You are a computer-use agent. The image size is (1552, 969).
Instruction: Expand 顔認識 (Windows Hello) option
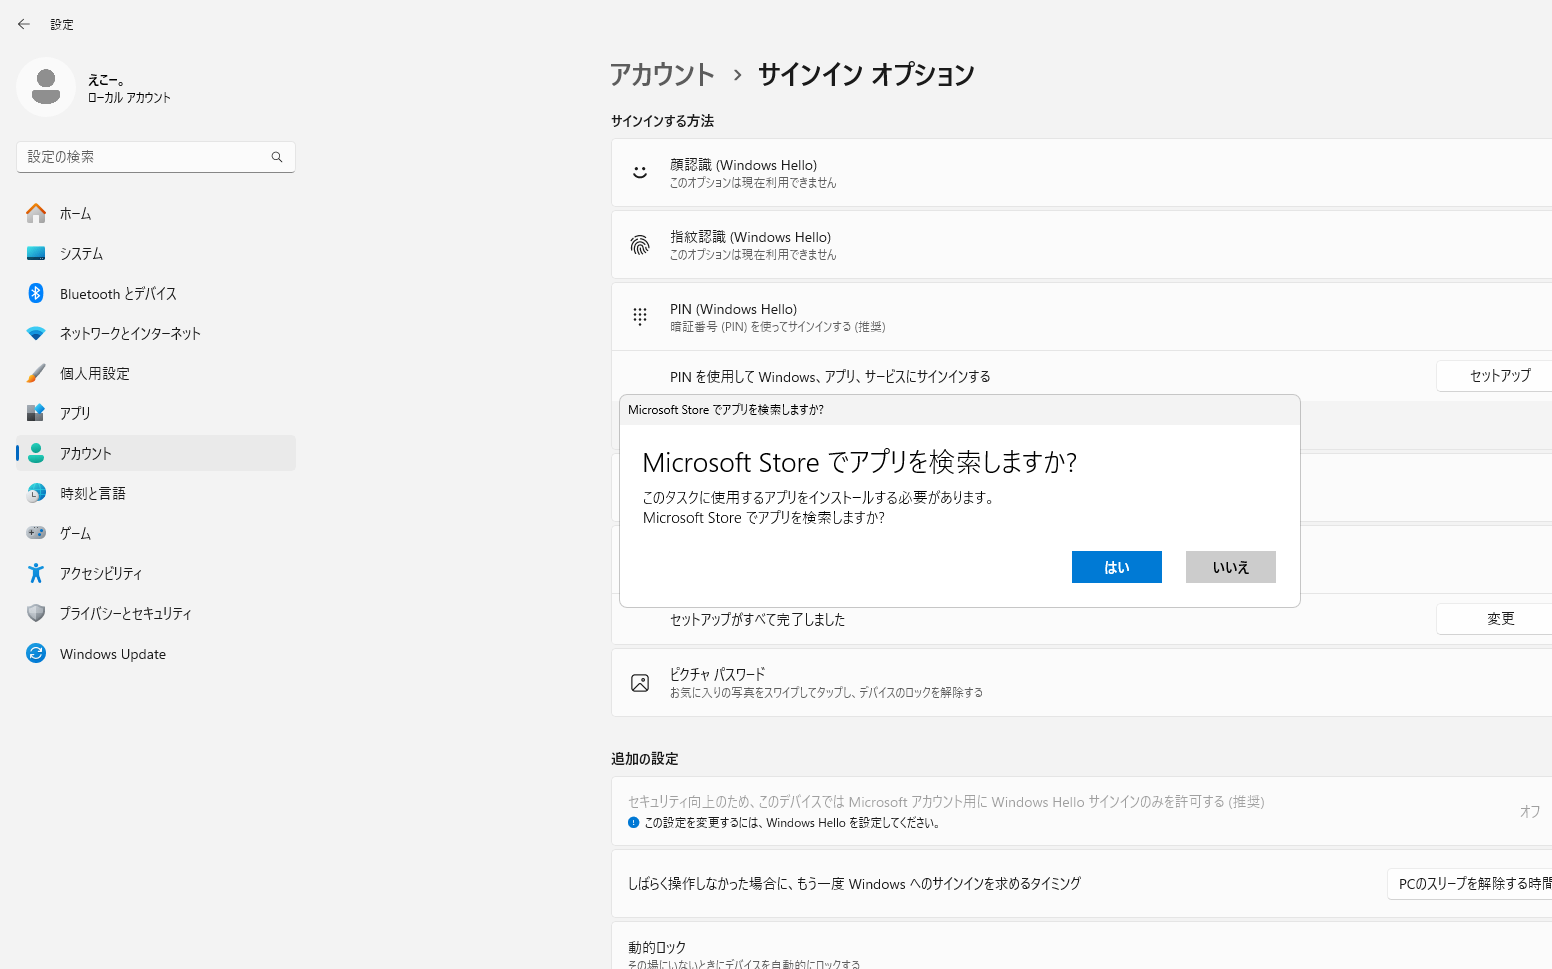point(1081,173)
